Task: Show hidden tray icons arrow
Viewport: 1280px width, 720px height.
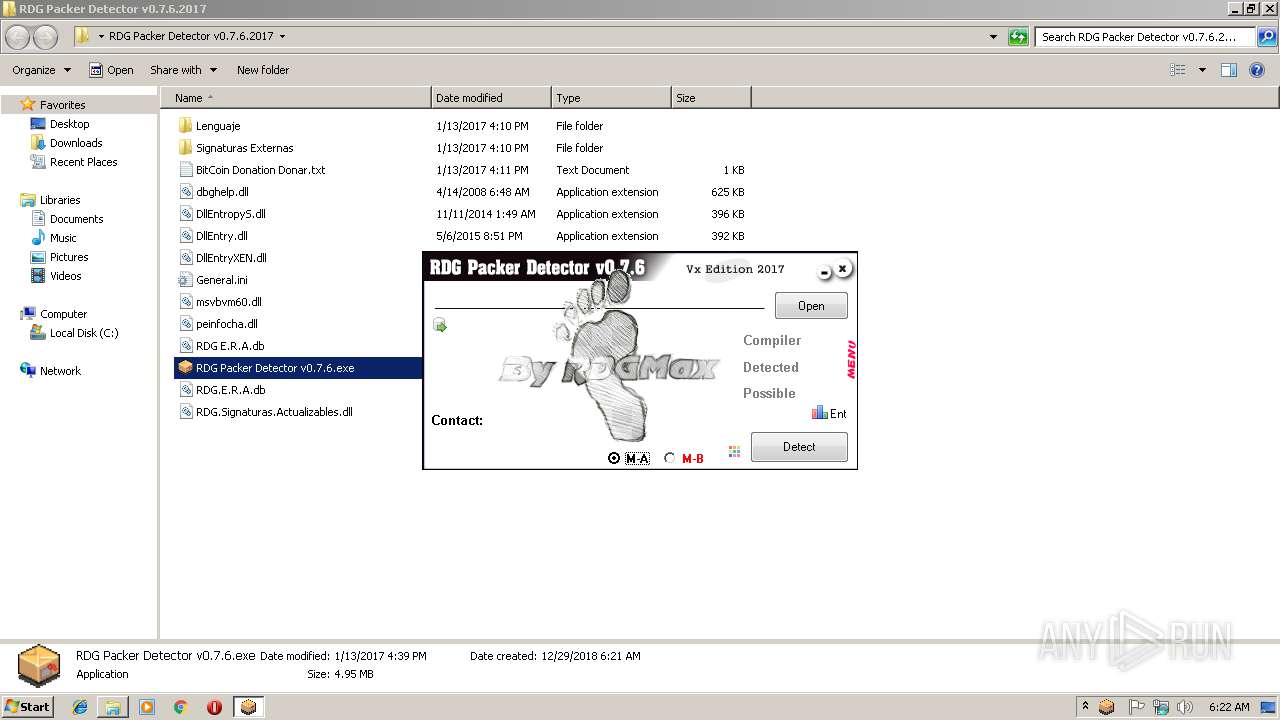Action: click(1085, 706)
